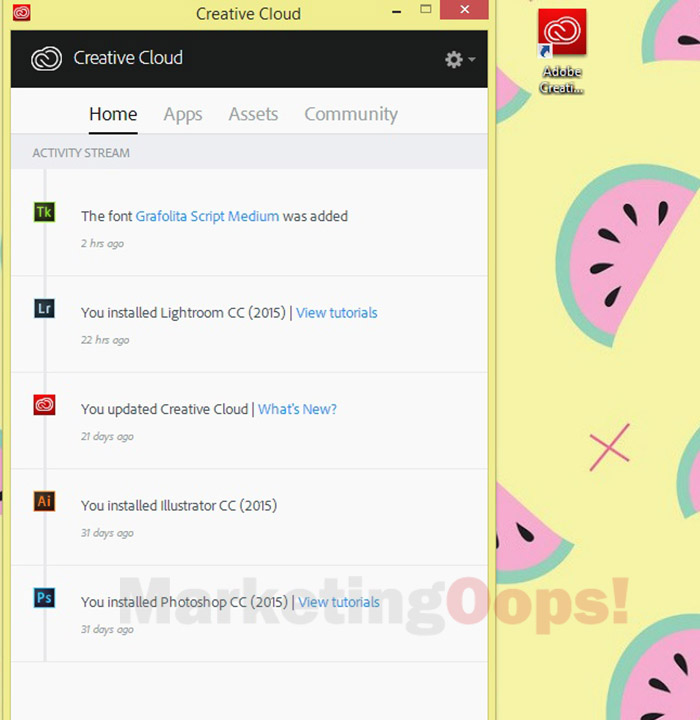This screenshot has height=720, width=700.
Task: Open the Assets tab
Action: pos(253,114)
